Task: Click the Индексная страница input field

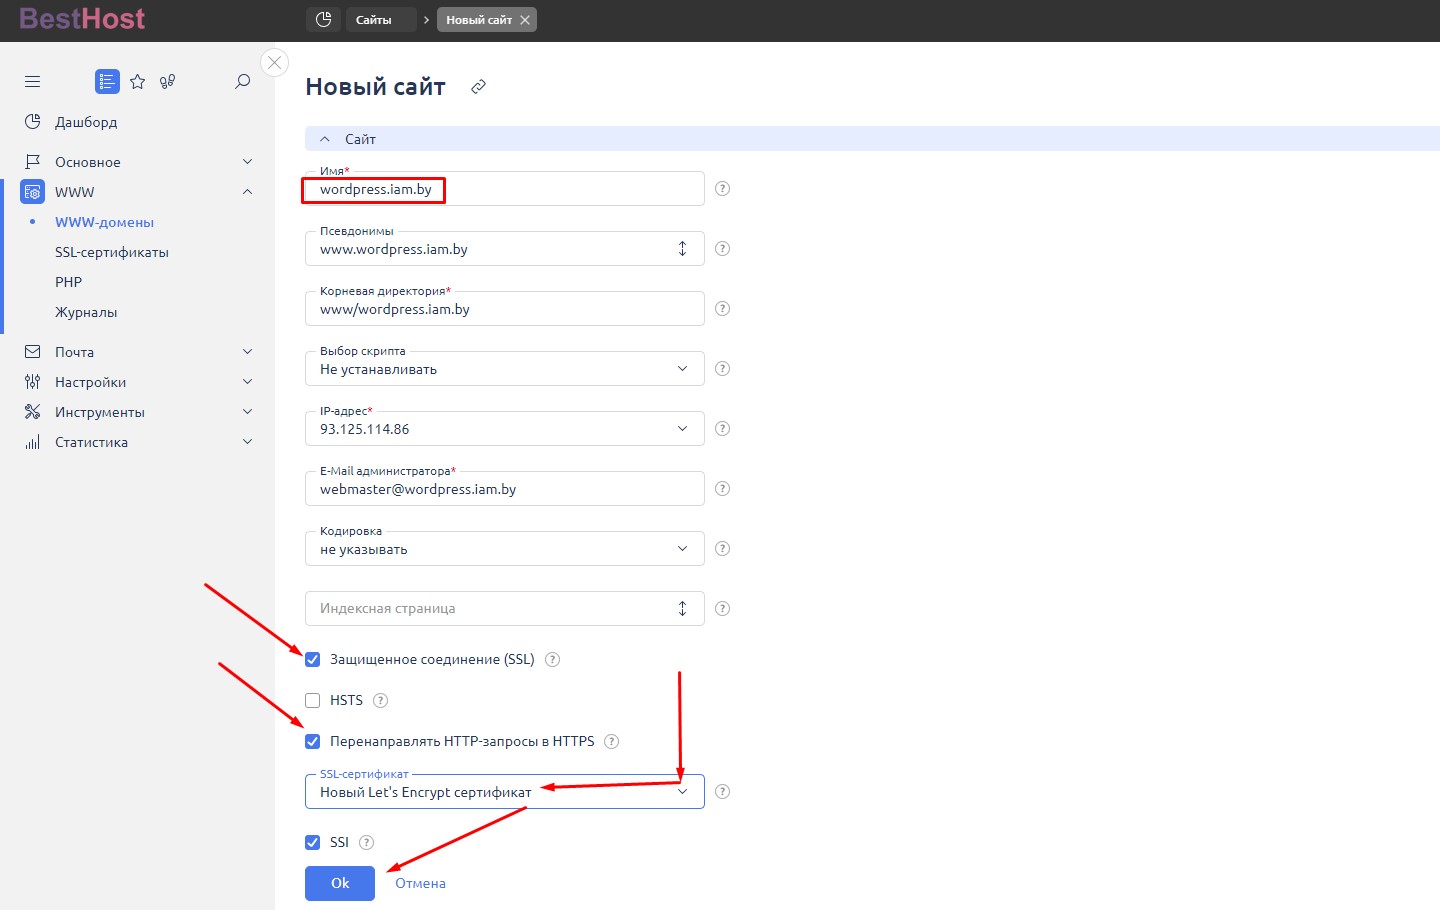Action: point(490,609)
